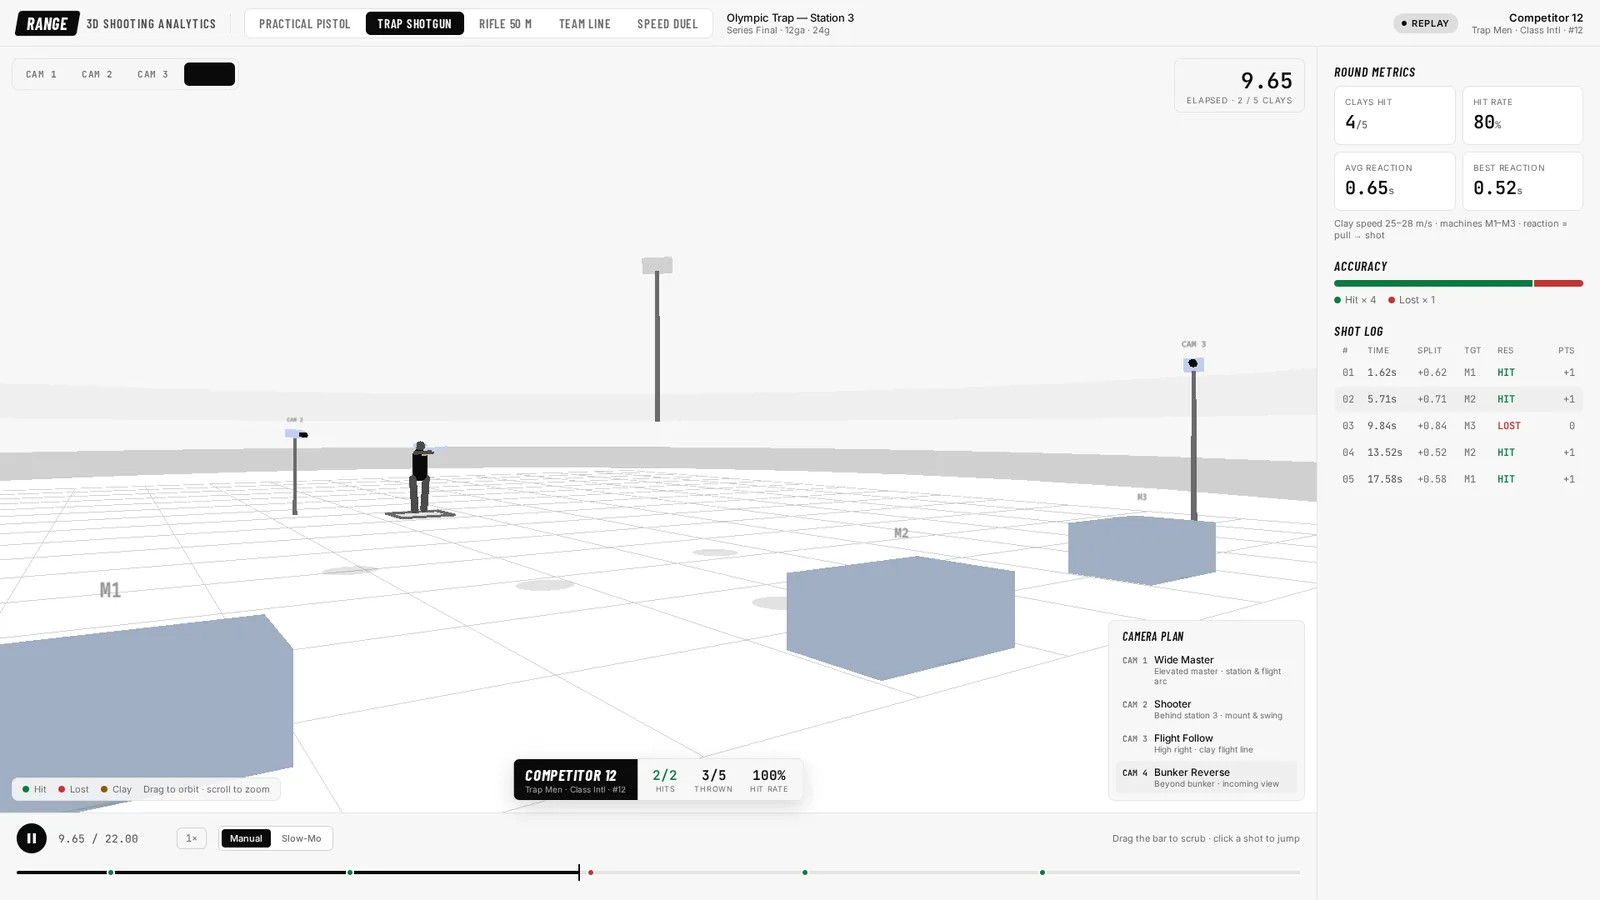Pause playback with the round pause button
This screenshot has height=900, width=1600.
[x=31, y=838]
